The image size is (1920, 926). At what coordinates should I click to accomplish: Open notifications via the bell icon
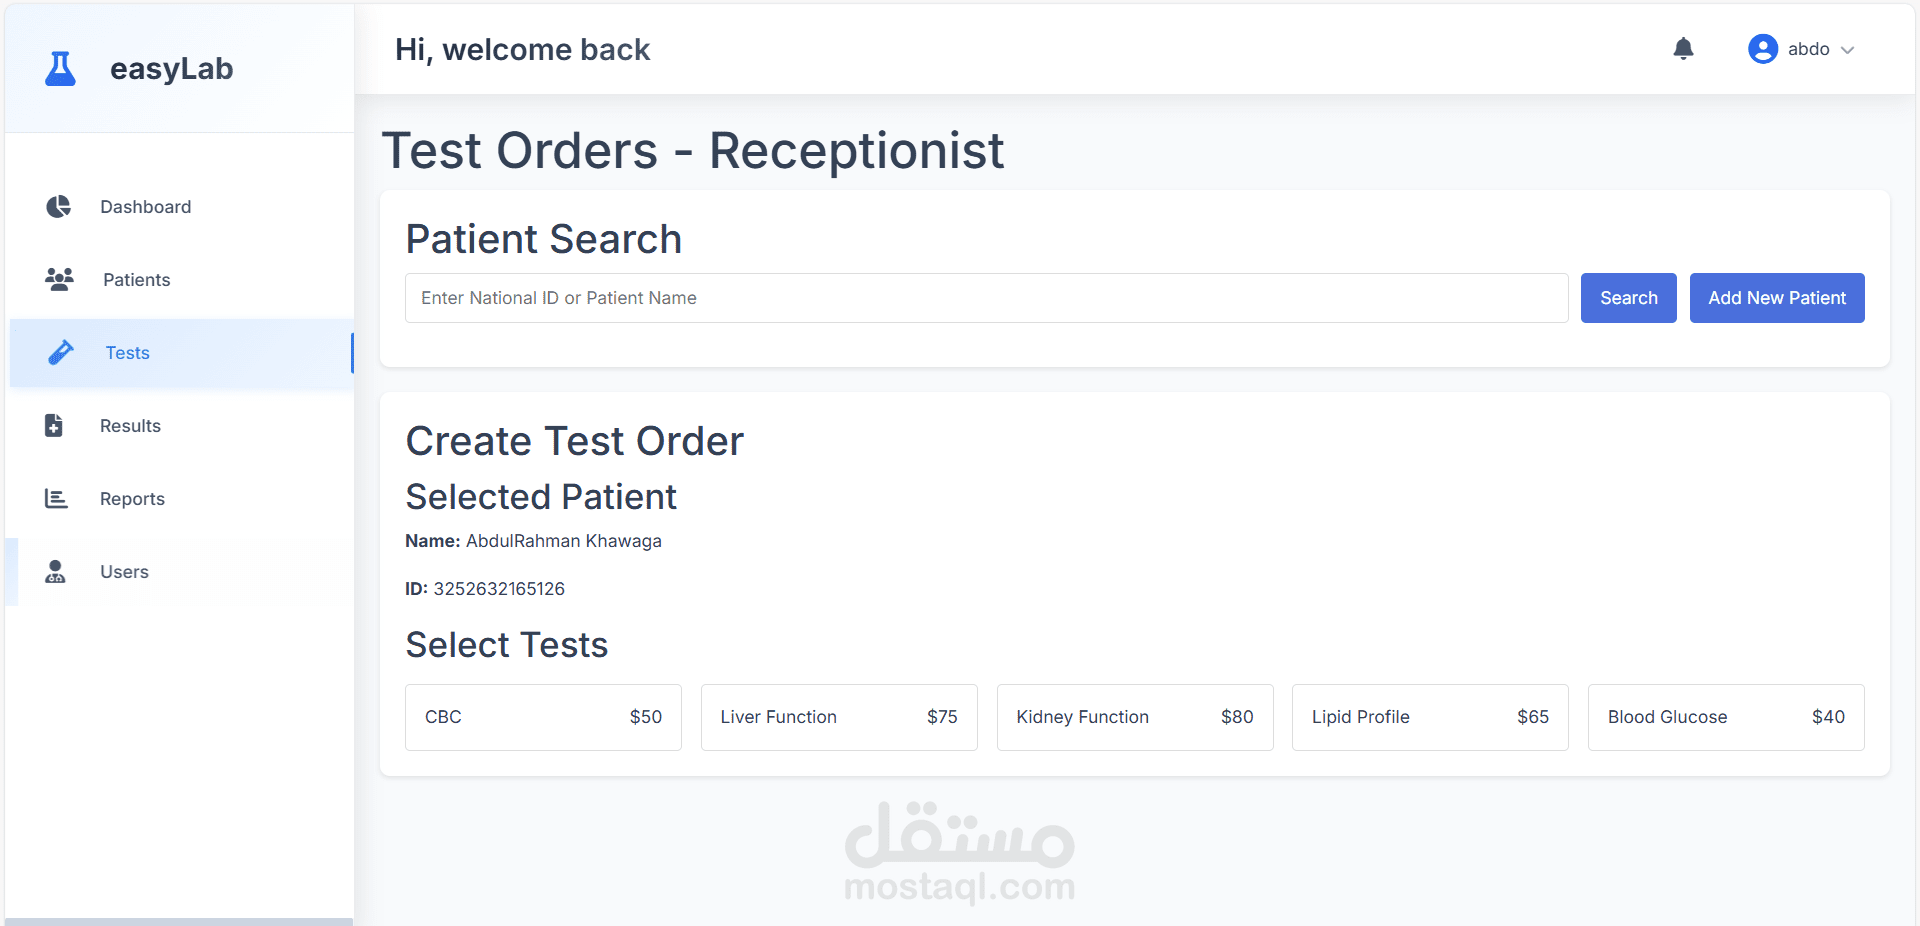[1683, 49]
